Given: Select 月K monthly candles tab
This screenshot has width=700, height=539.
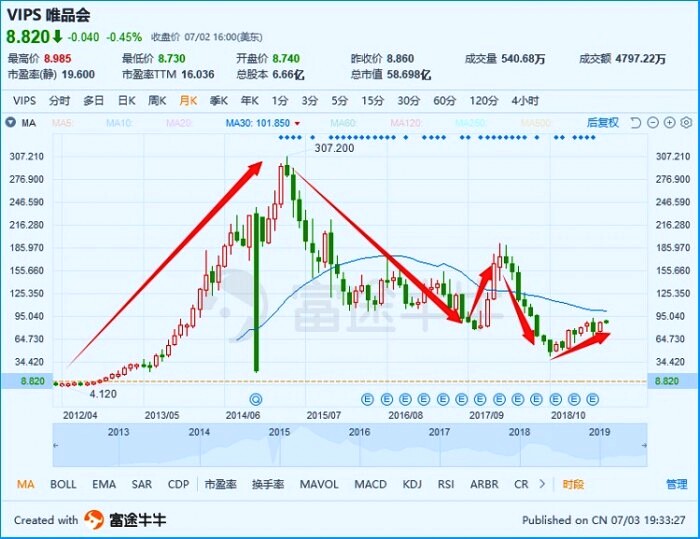Looking at the screenshot, I should click(x=188, y=100).
